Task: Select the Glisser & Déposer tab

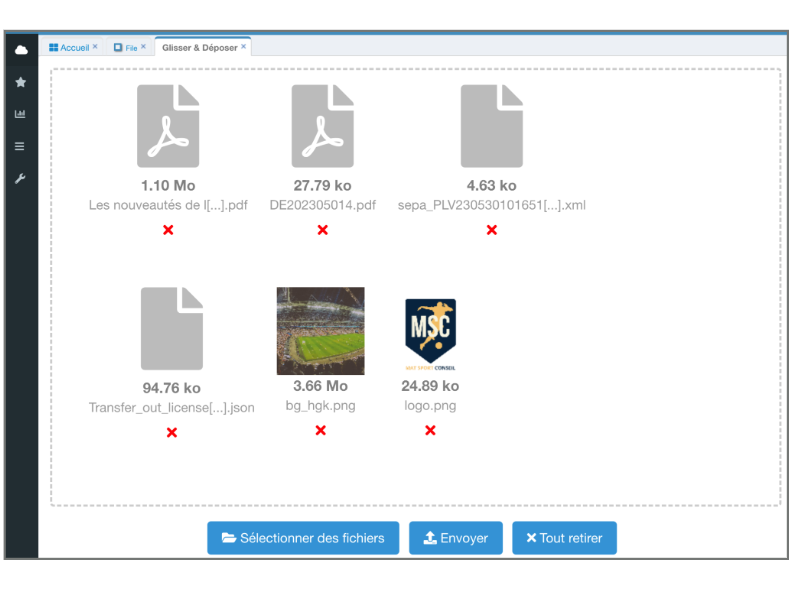Action: point(200,47)
